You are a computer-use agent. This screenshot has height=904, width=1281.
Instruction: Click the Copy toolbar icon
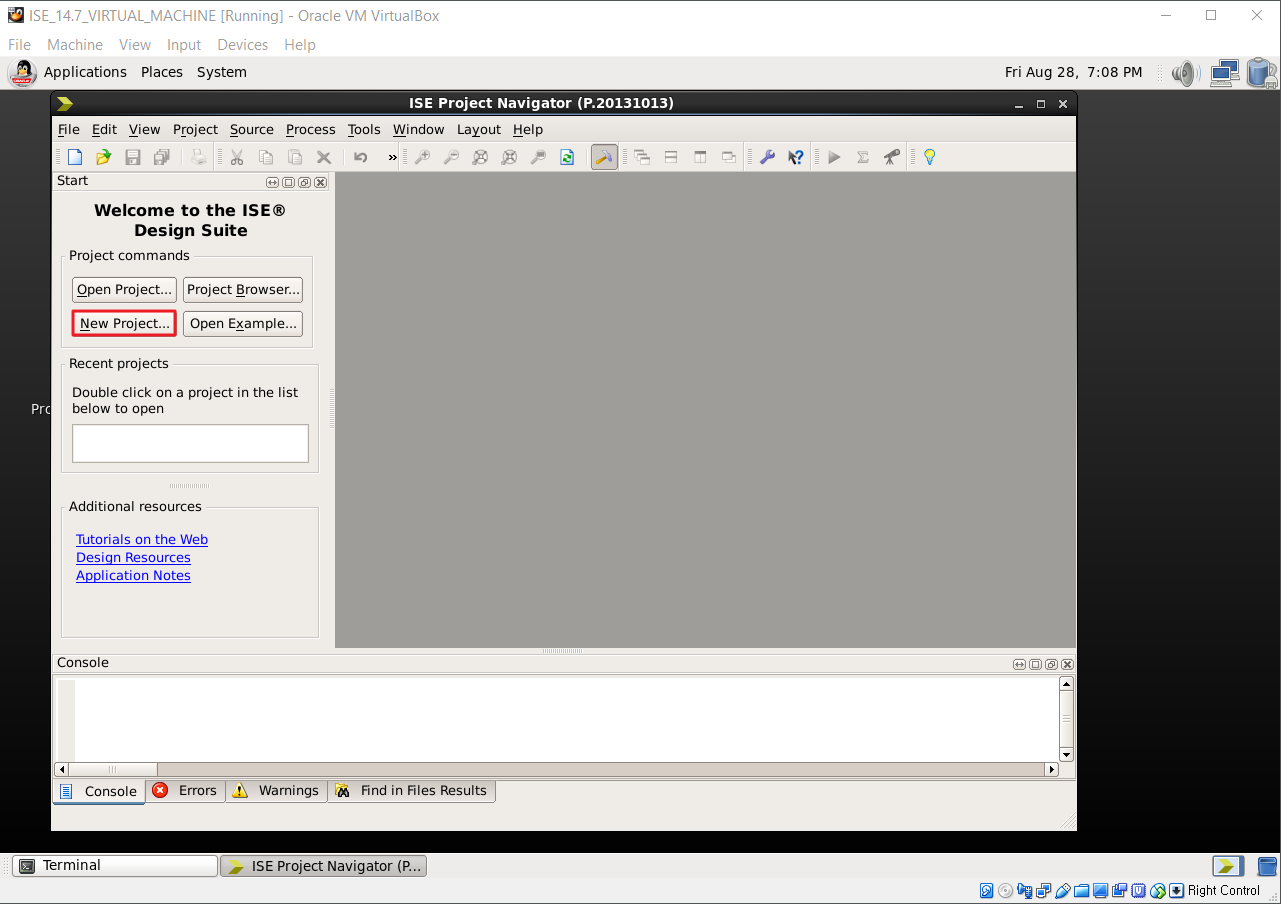pyautogui.click(x=266, y=157)
